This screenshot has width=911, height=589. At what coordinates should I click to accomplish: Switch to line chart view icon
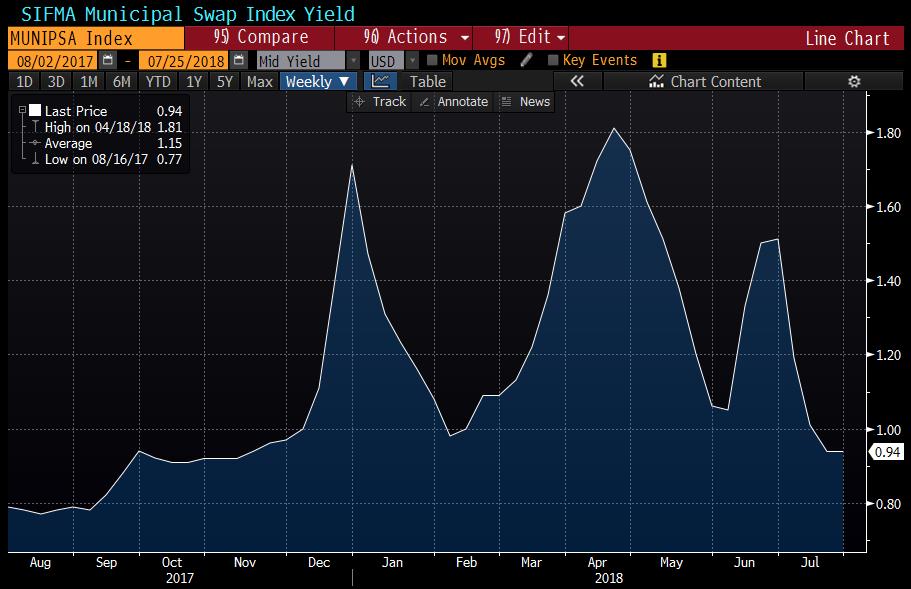coord(380,81)
